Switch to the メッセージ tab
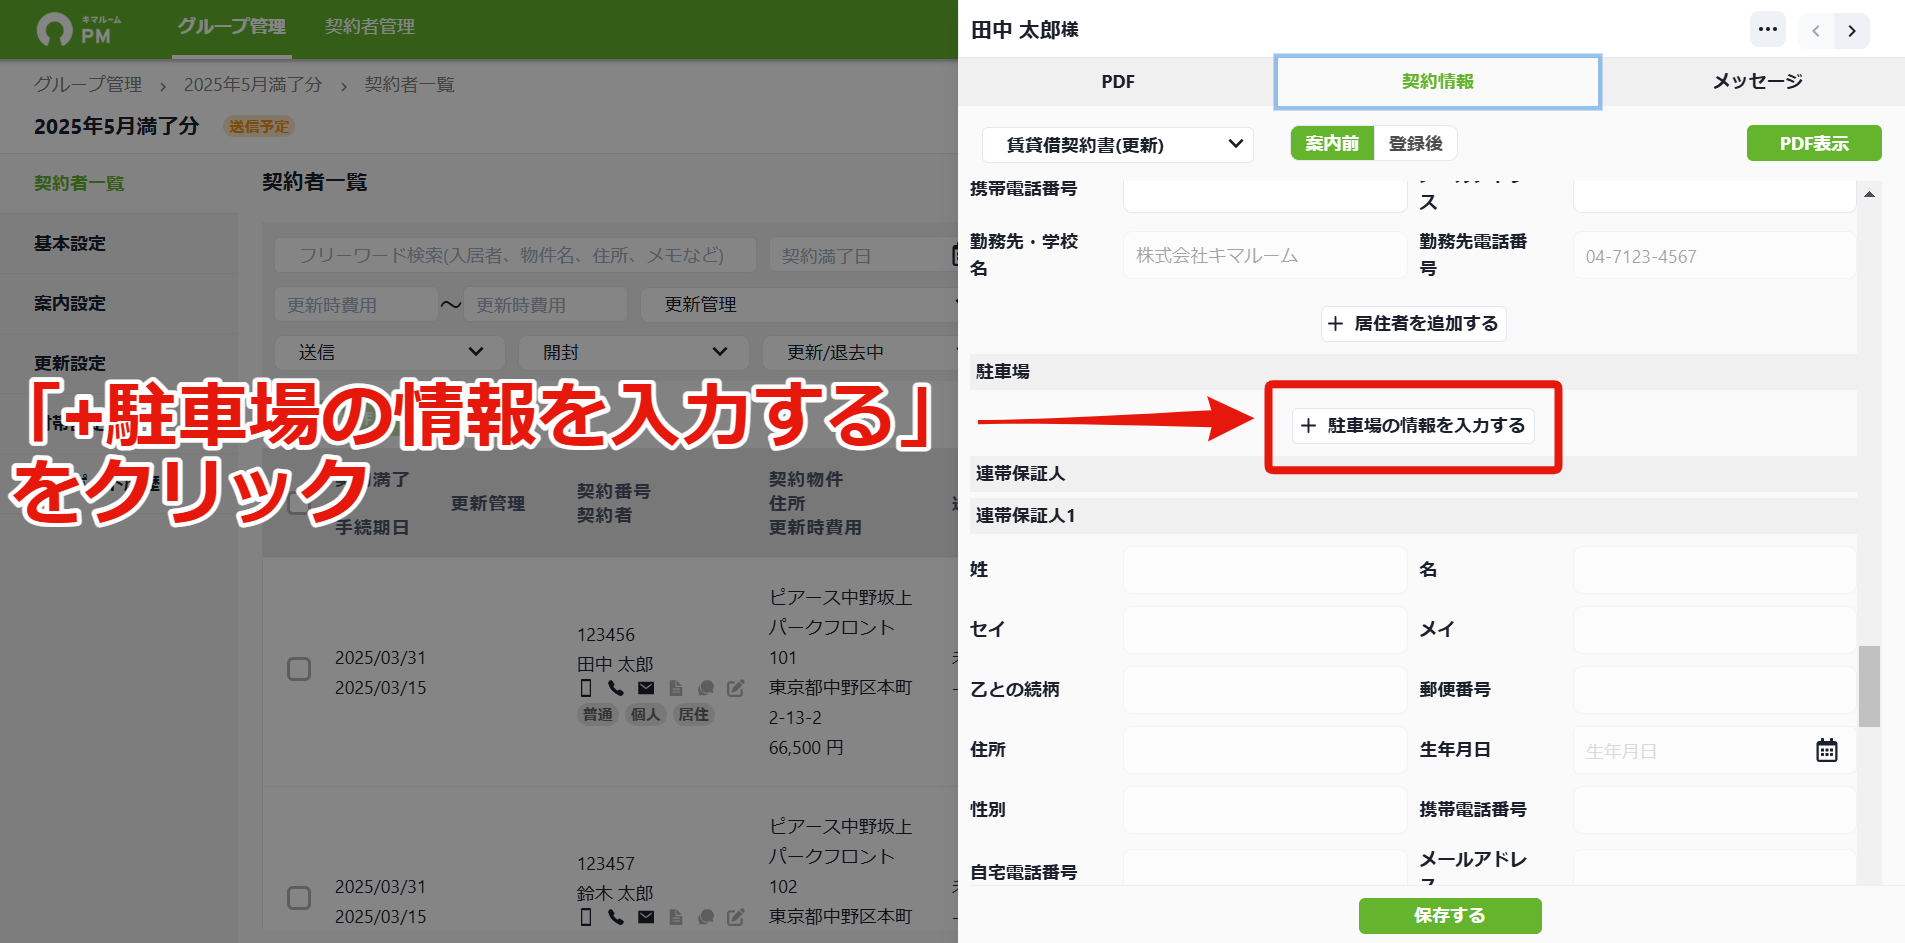Viewport: 1905px width, 943px height. tap(1757, 82)
